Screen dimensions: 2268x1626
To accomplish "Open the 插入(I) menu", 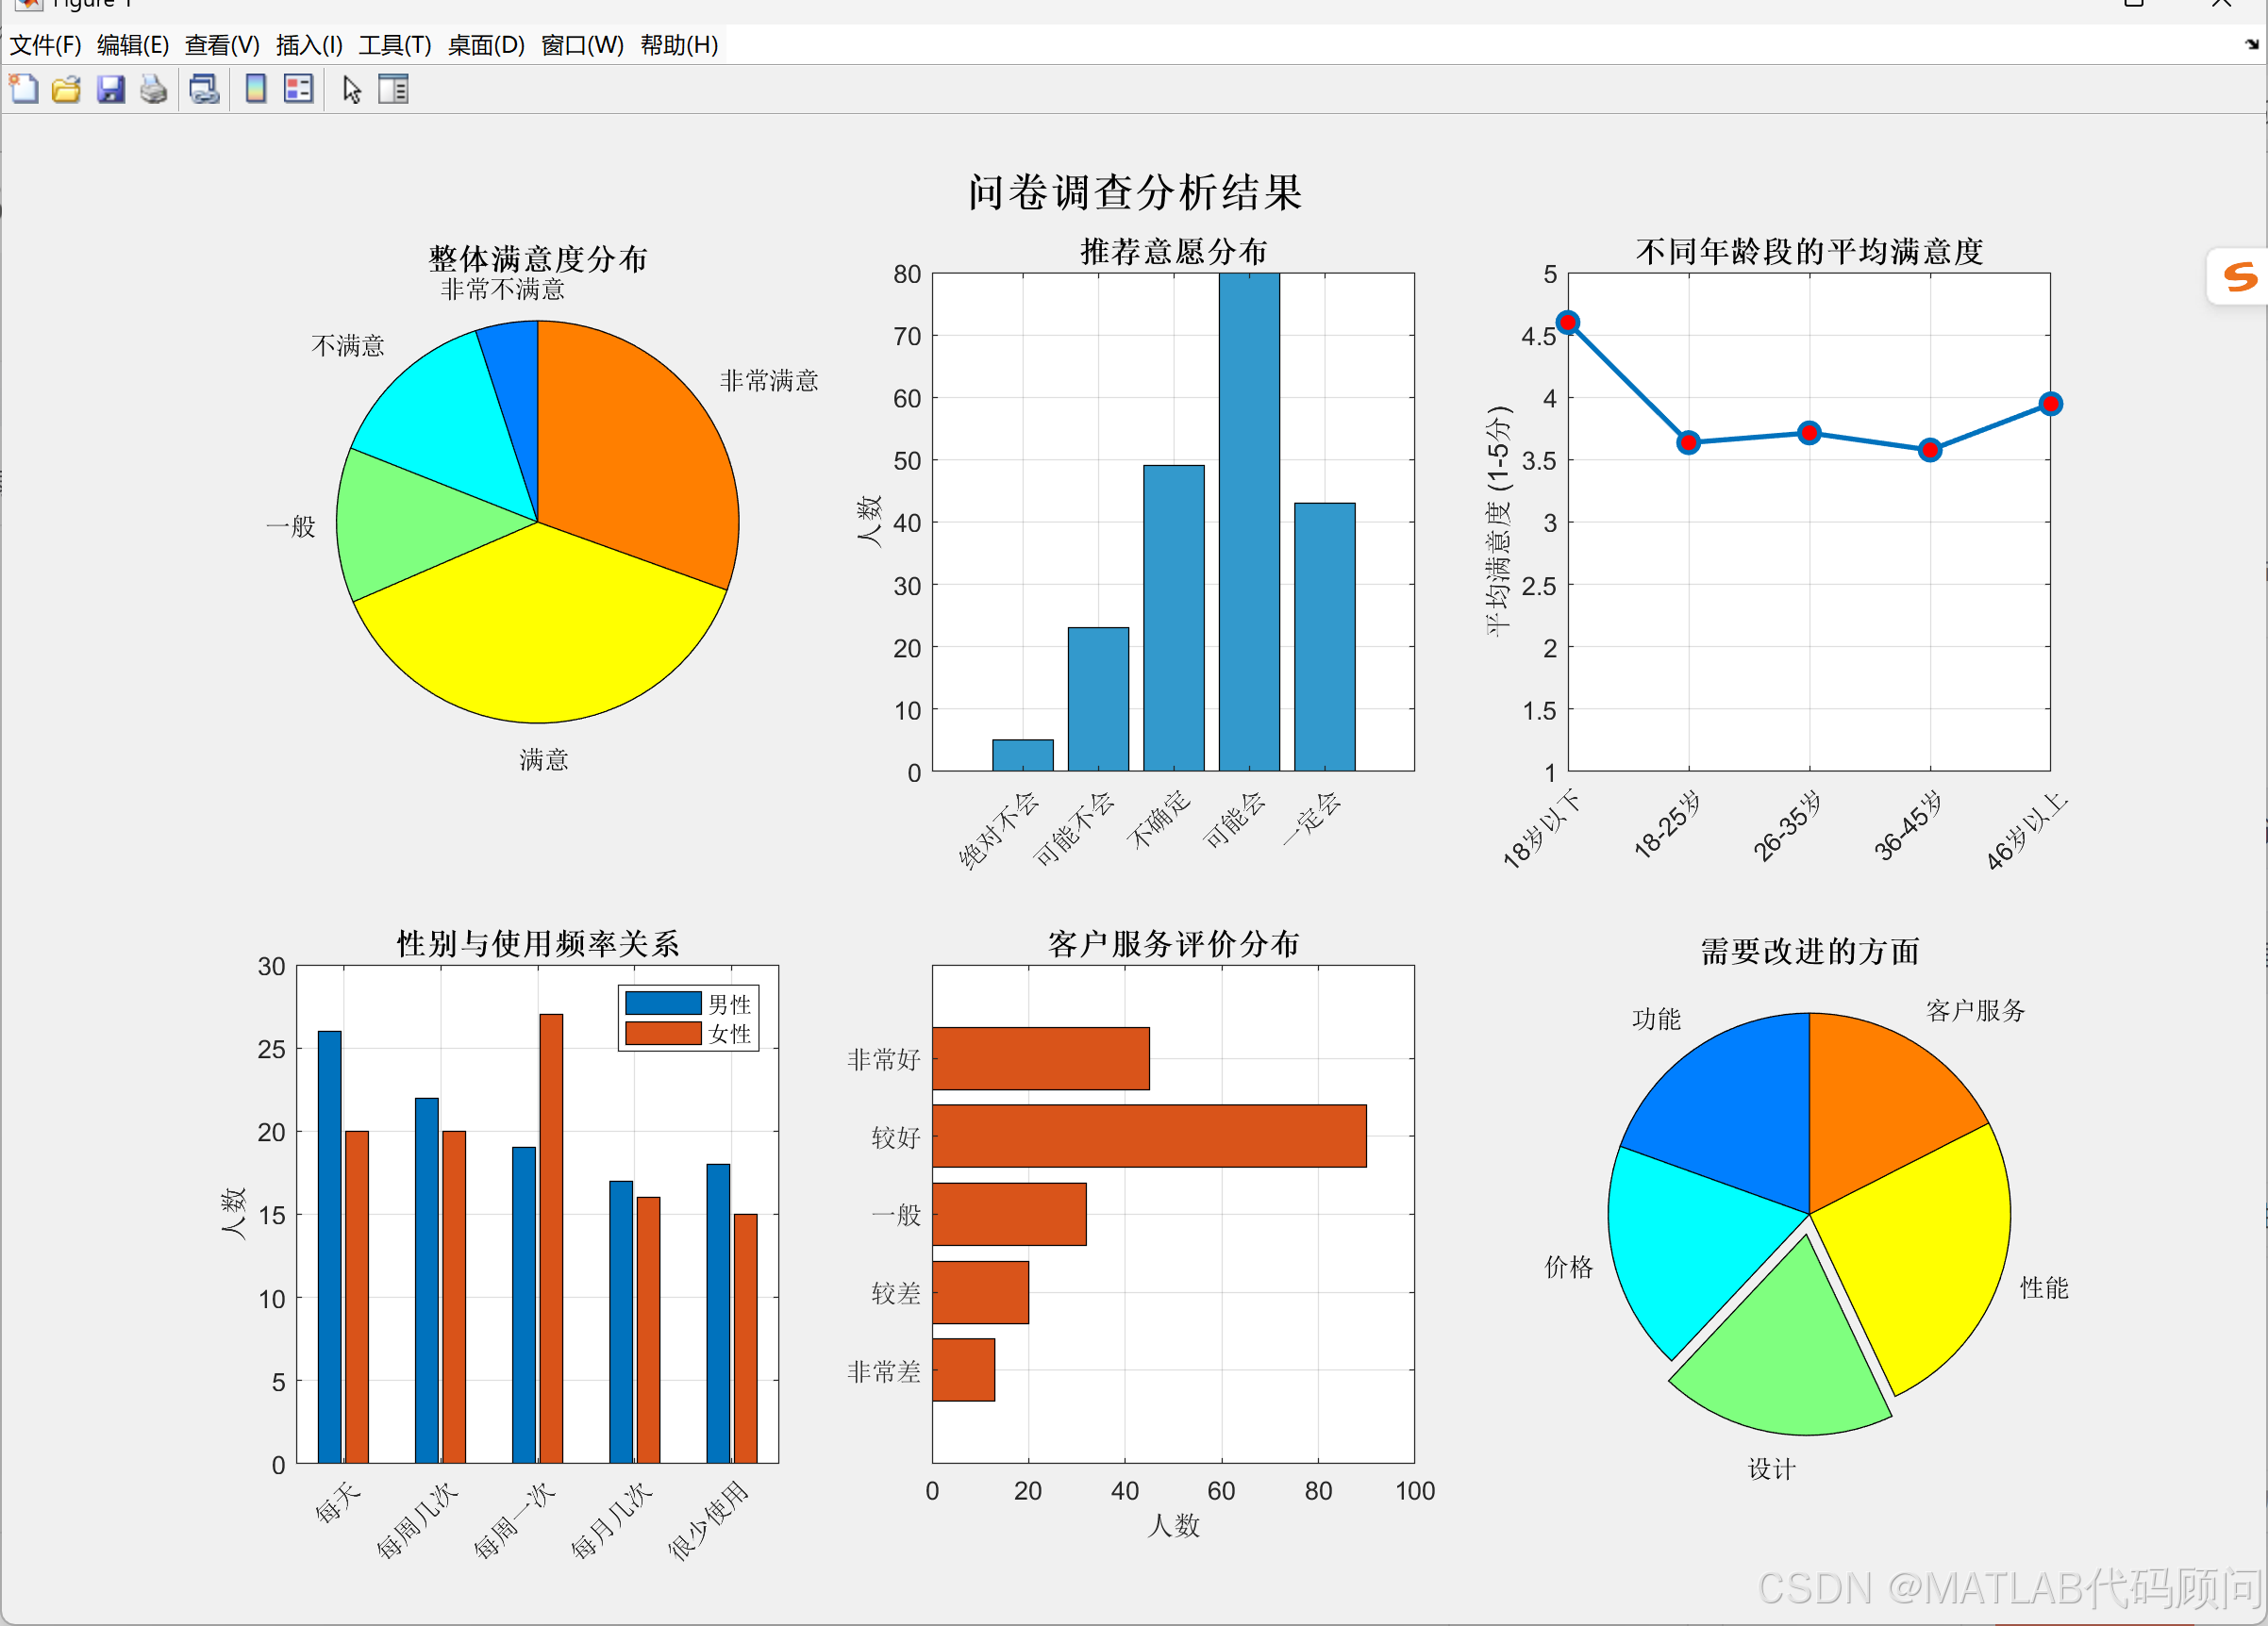I will click(309, 45).
